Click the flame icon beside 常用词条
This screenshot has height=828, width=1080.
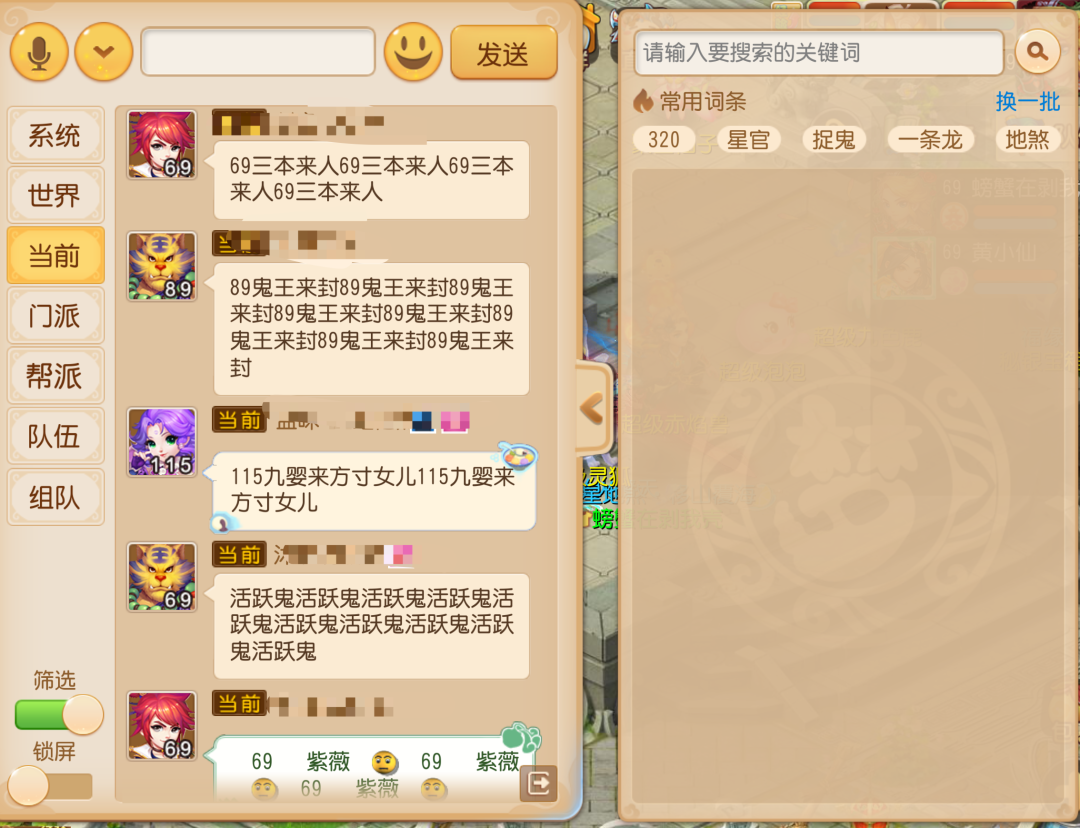coord(643,102)
